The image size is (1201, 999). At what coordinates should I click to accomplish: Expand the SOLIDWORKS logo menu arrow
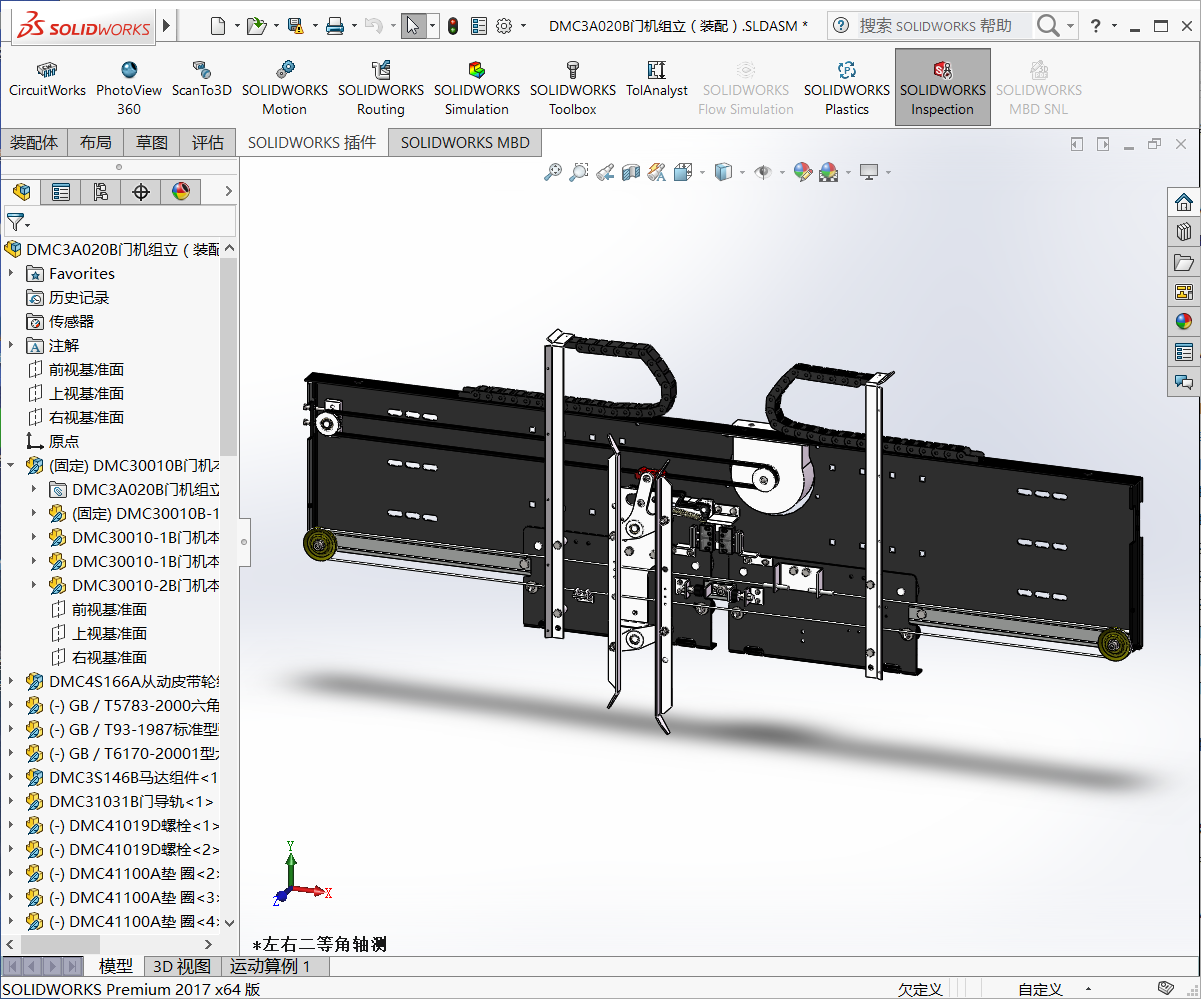click(x=165, y=26)
